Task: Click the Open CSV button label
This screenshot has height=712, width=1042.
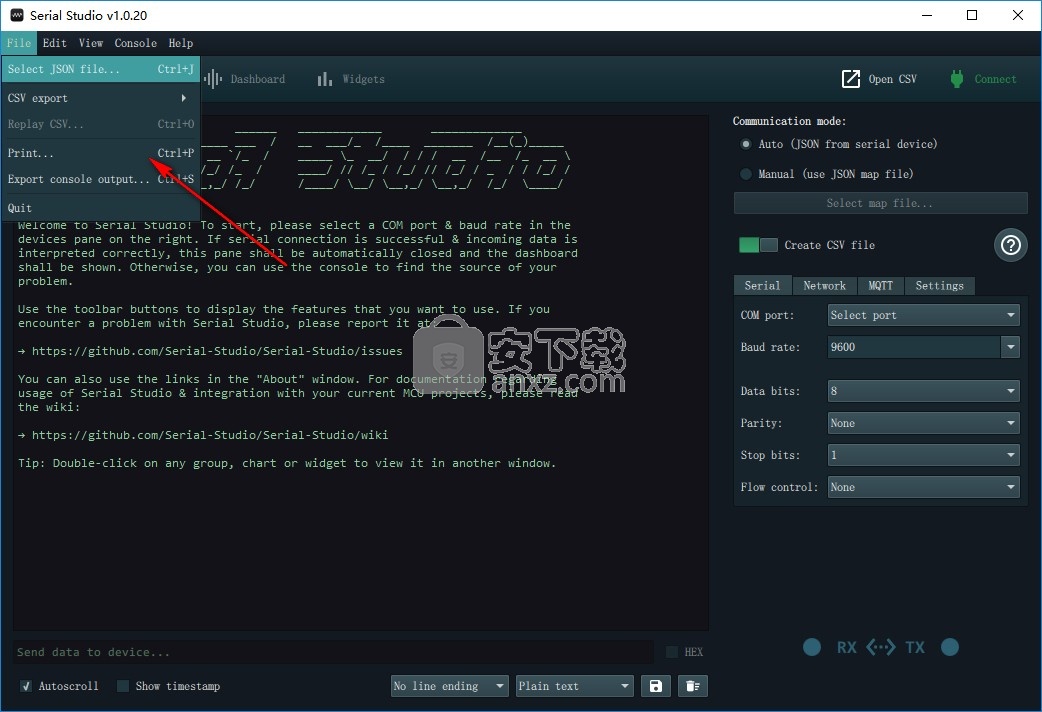Action: pos(892,79)
